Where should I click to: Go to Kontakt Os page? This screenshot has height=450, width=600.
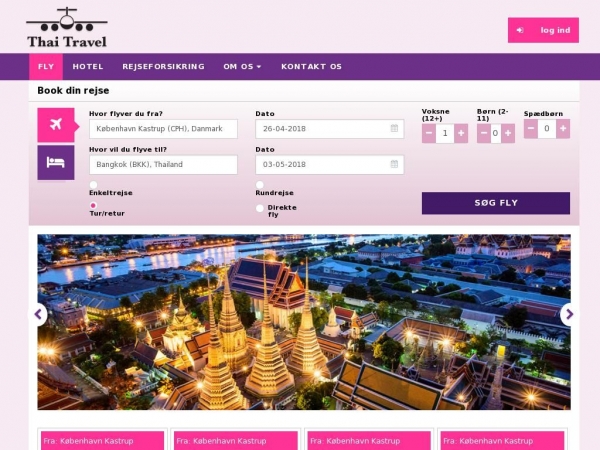pyautogui.click(x=311, y=67)
